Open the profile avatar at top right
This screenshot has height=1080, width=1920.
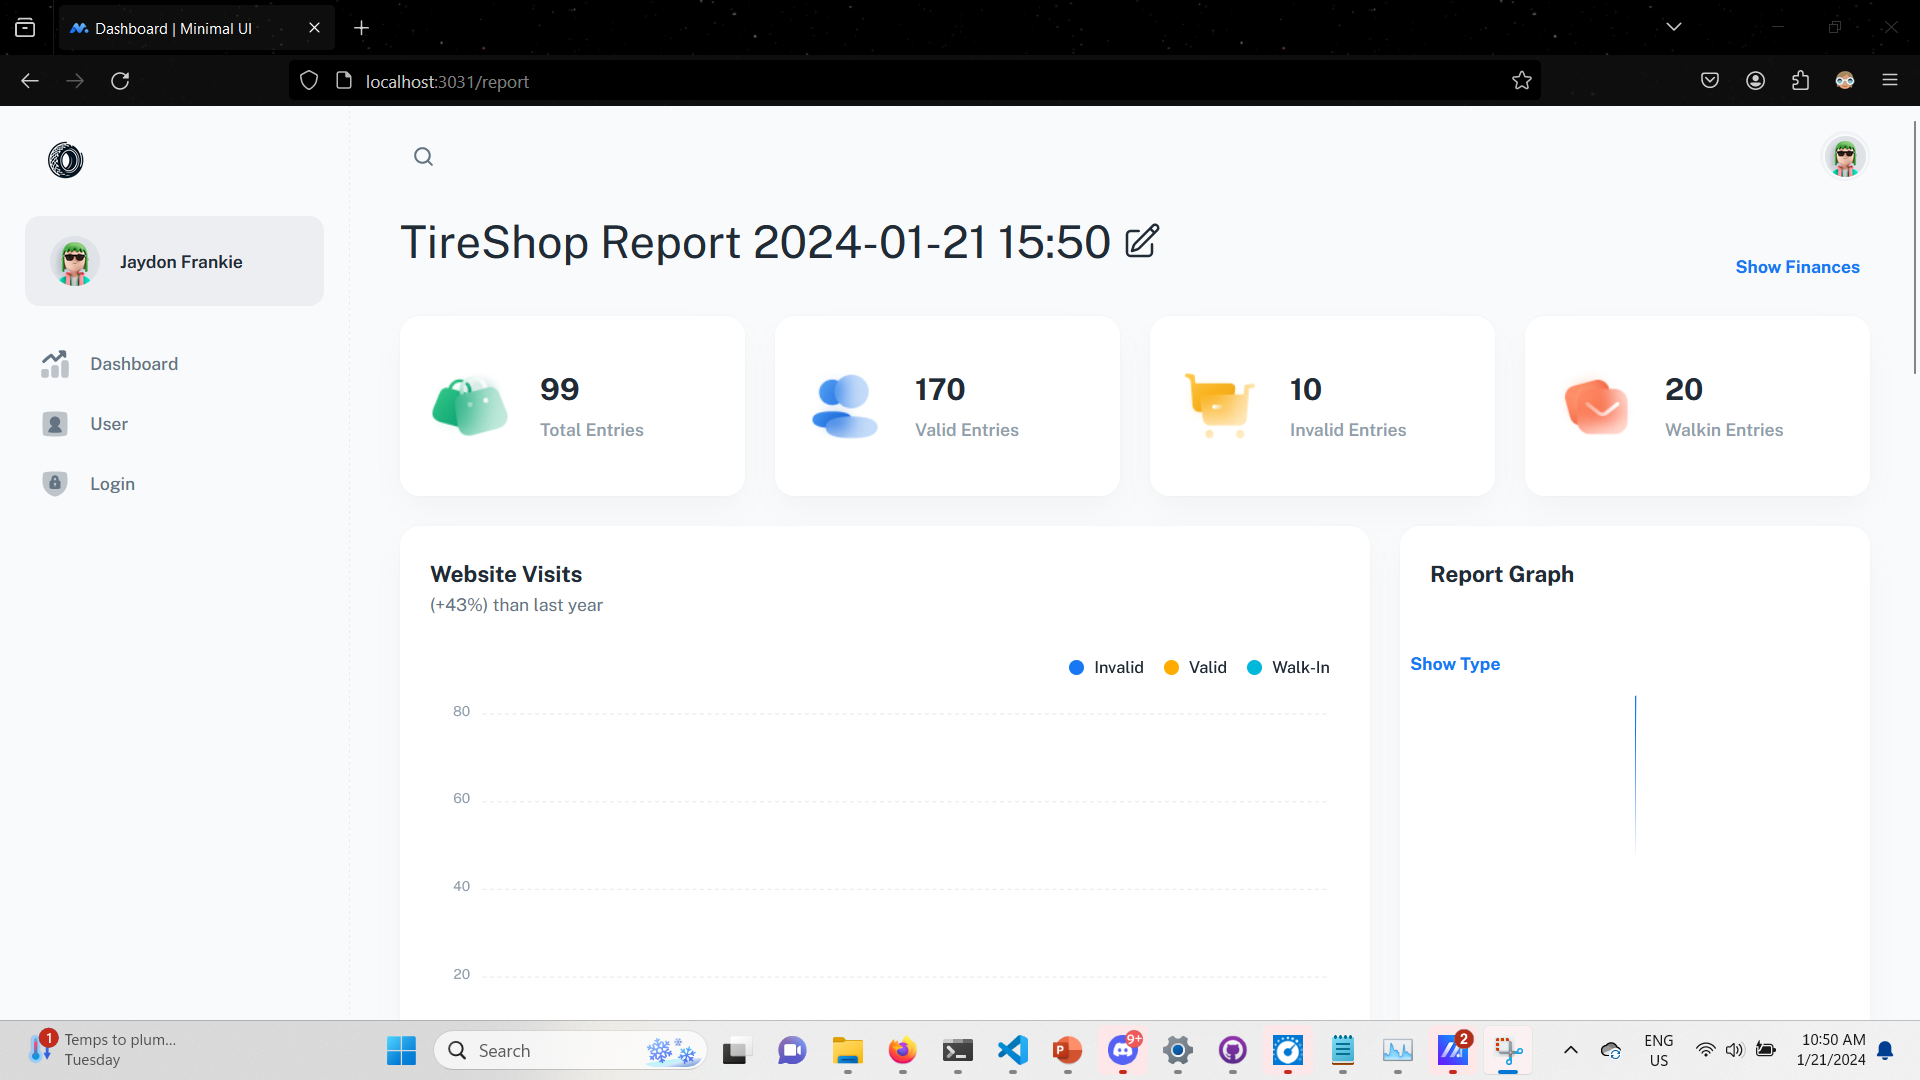(x=1844, y=157)
